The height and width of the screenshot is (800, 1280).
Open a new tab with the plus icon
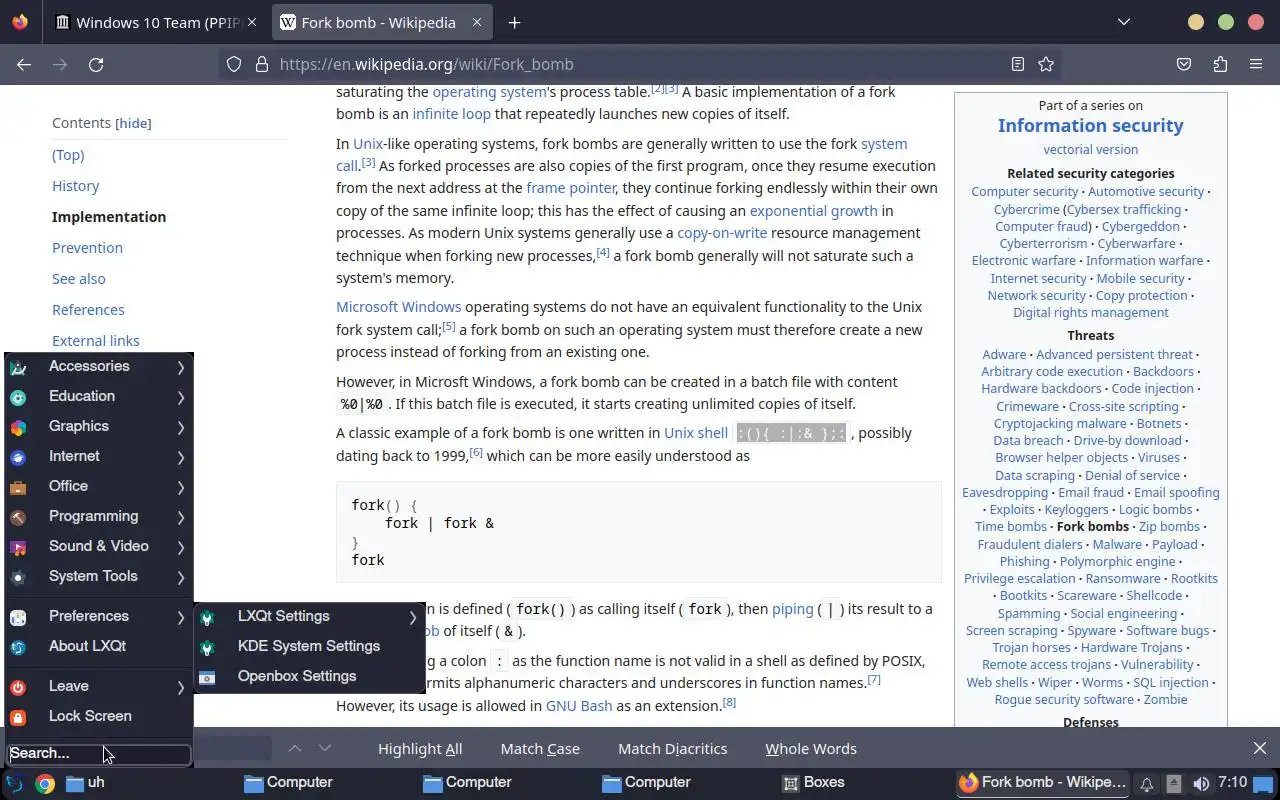point(514,22)
